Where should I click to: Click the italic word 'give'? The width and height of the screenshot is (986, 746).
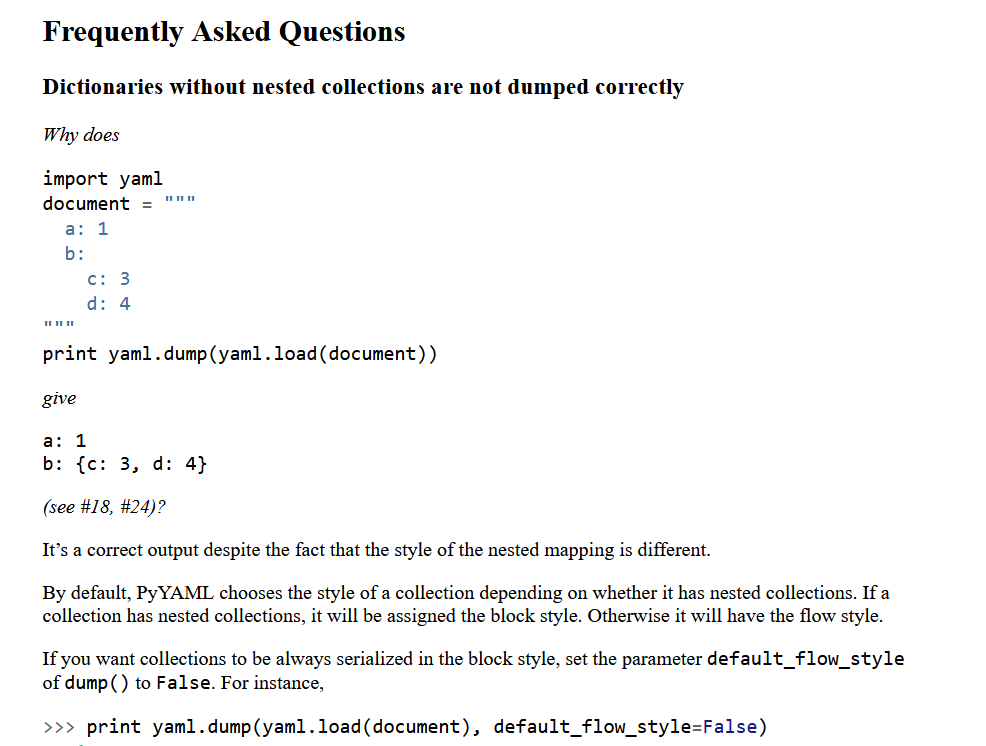59,398
